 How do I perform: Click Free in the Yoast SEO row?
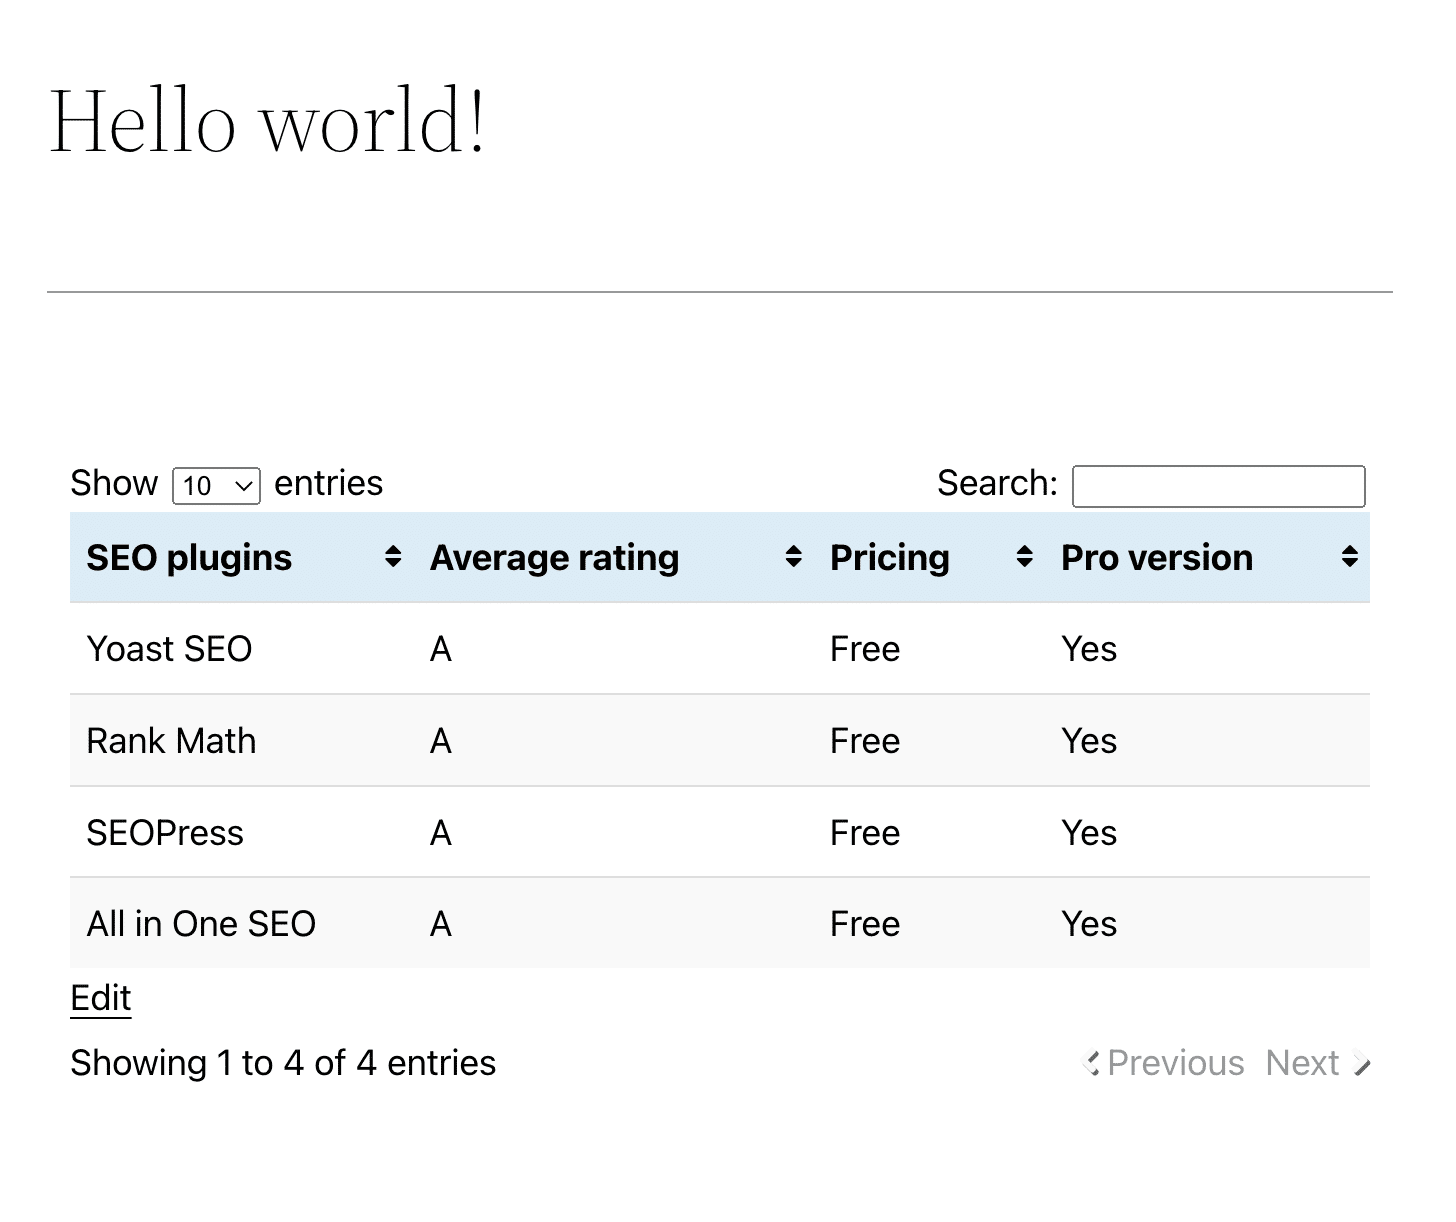[x=865, y=650]
